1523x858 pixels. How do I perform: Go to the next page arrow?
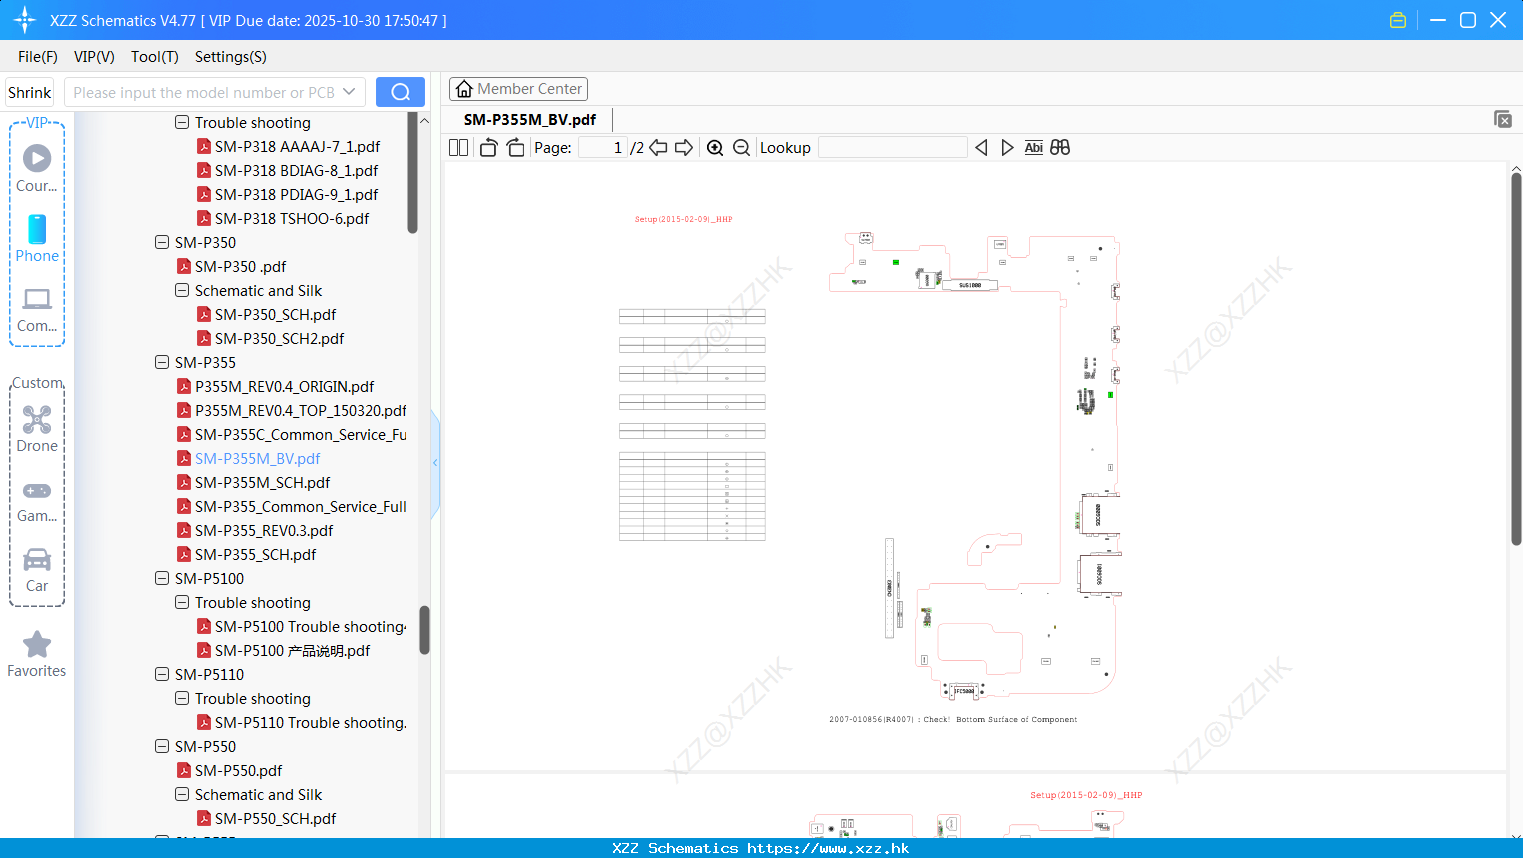684,148
